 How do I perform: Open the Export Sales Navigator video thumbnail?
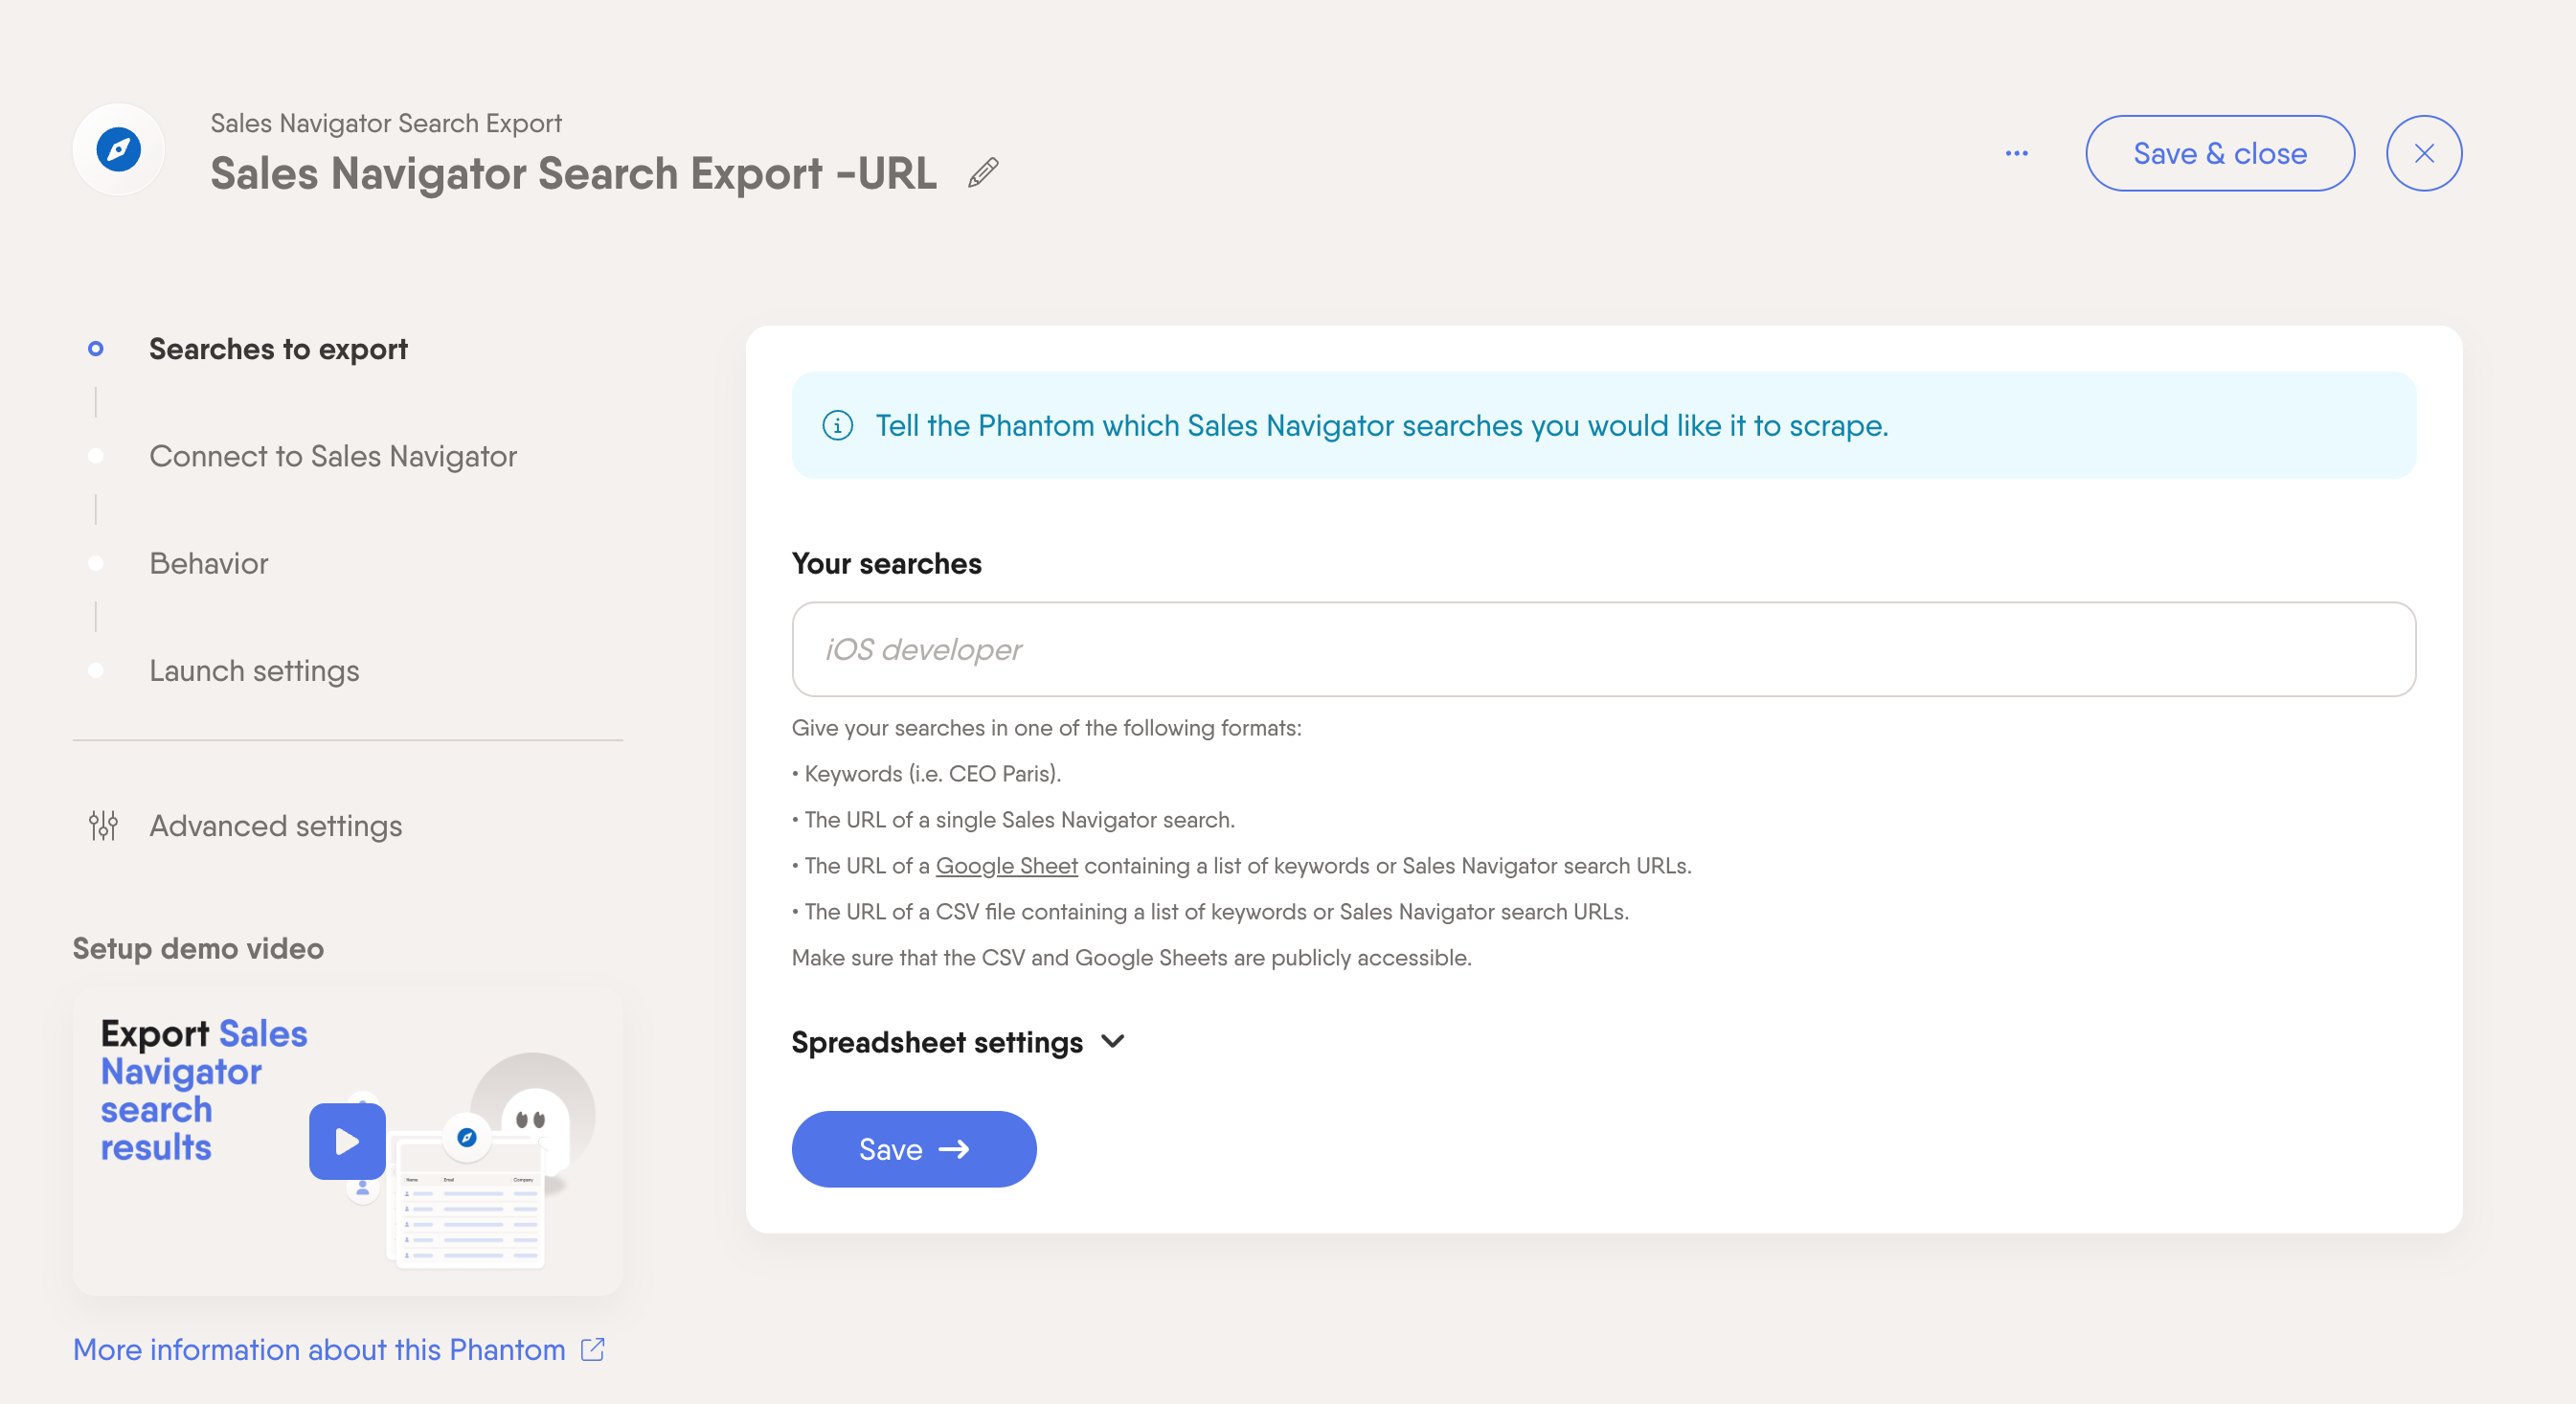(x=347, y=1142)
